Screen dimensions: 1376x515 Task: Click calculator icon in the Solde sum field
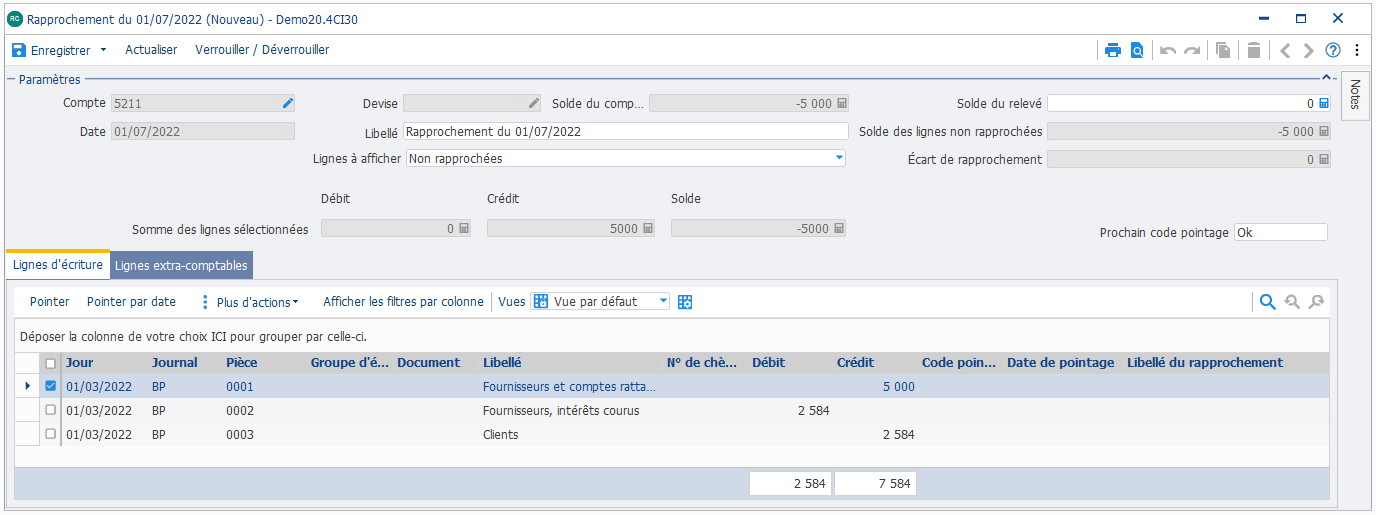839,229
